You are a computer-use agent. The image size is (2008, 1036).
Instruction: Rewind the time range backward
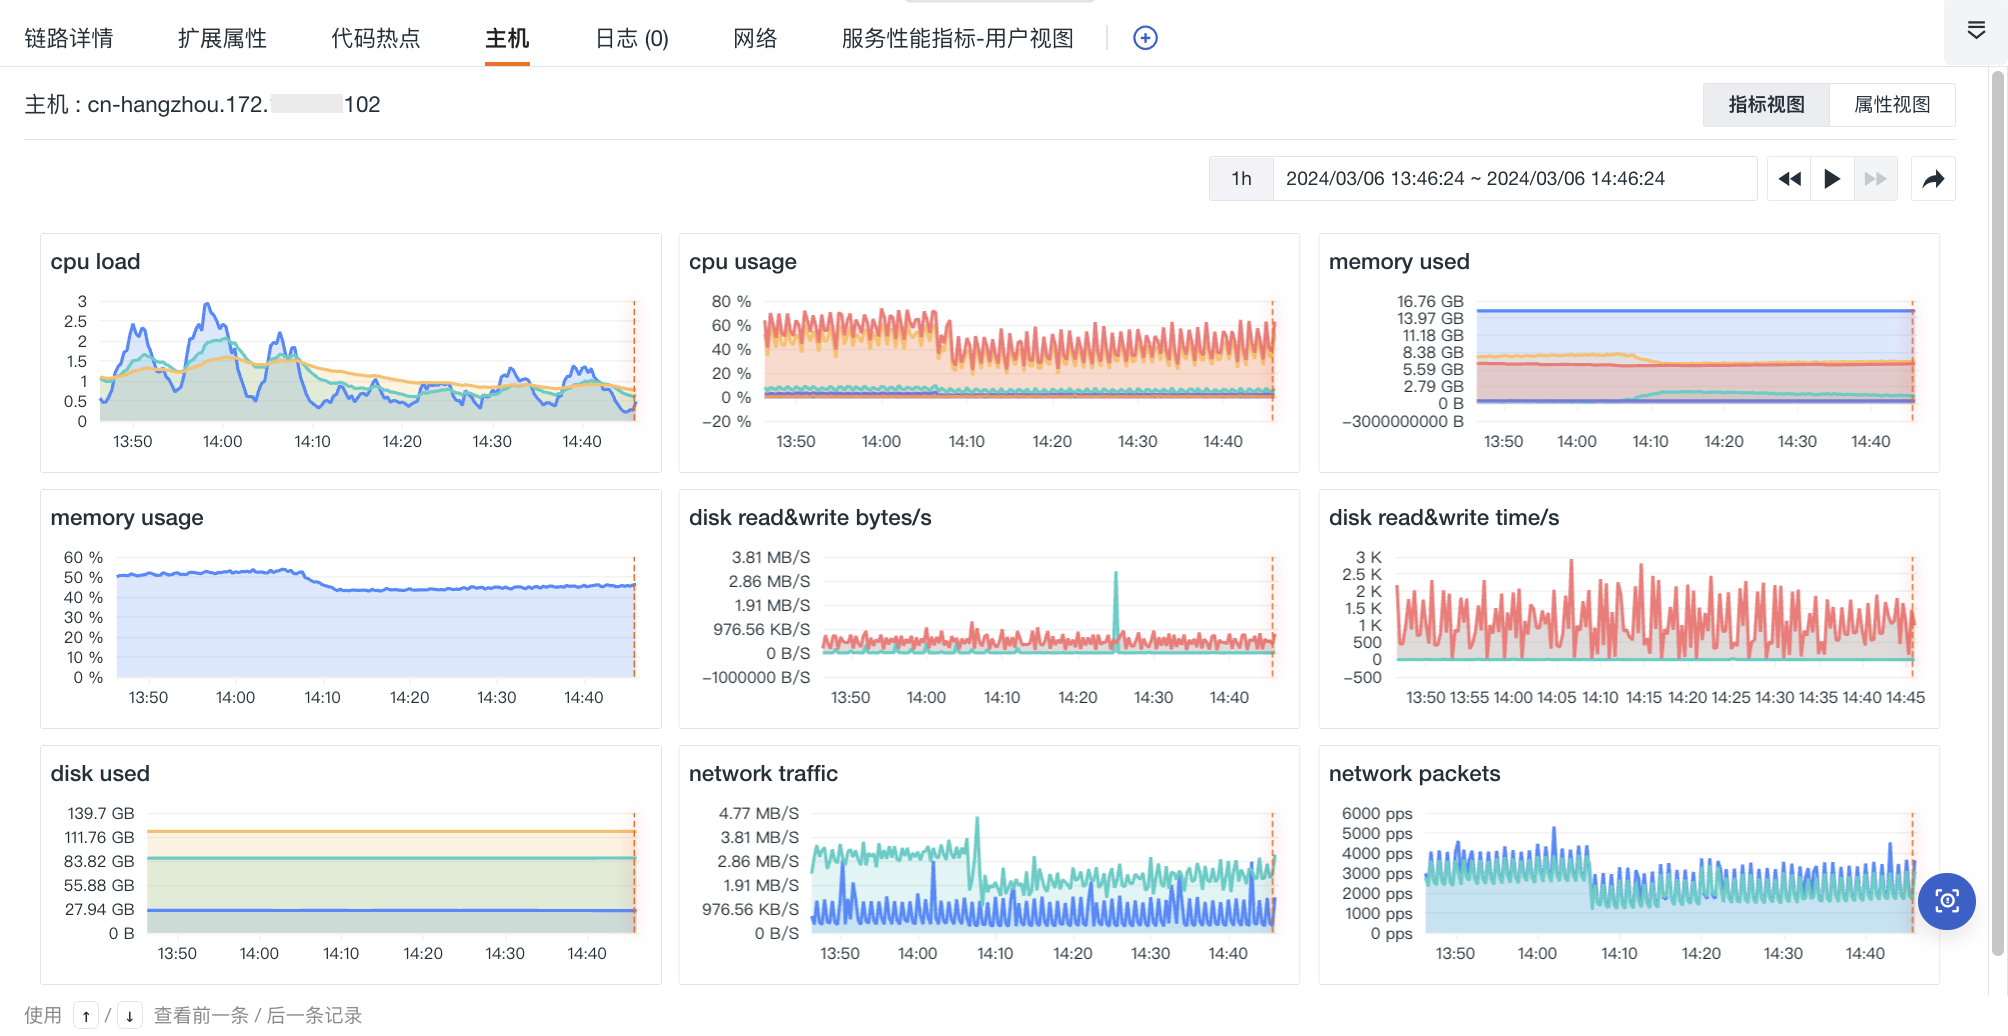[x=1789, y=179]
